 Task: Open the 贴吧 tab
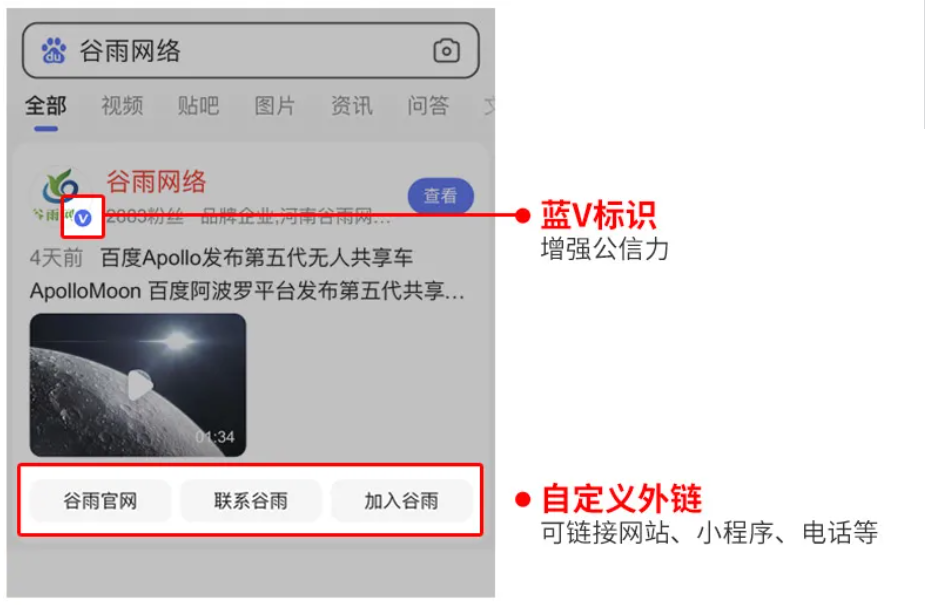coord(198,106)
